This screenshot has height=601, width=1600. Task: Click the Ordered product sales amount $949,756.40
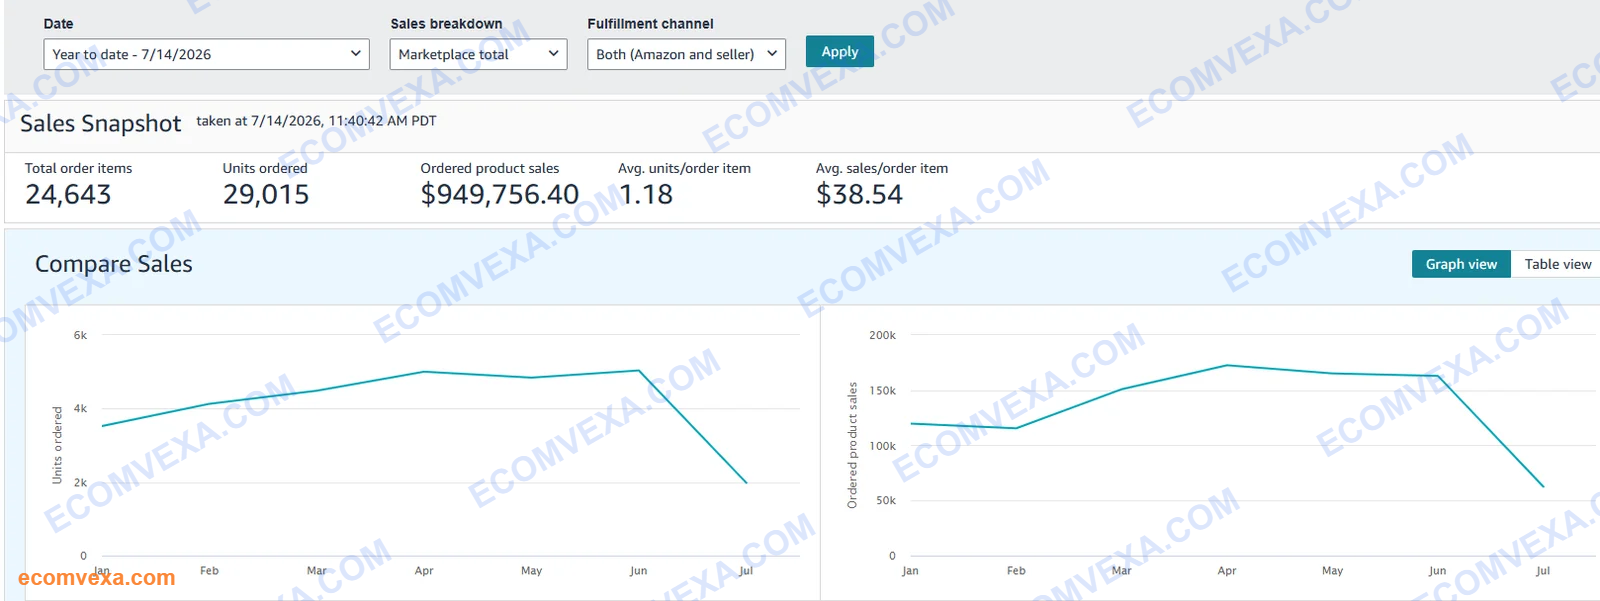pyautogui.click(x=500, y=194)
